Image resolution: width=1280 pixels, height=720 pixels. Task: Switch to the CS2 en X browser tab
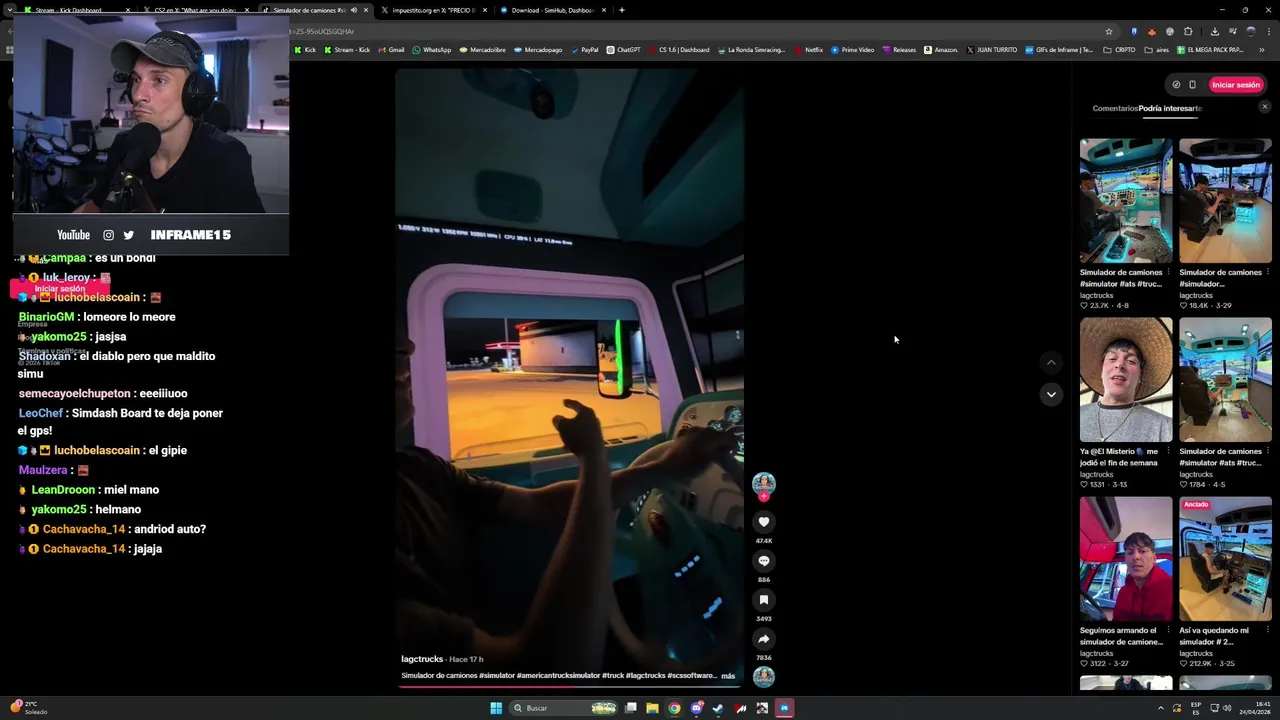(x=196, y=10)
